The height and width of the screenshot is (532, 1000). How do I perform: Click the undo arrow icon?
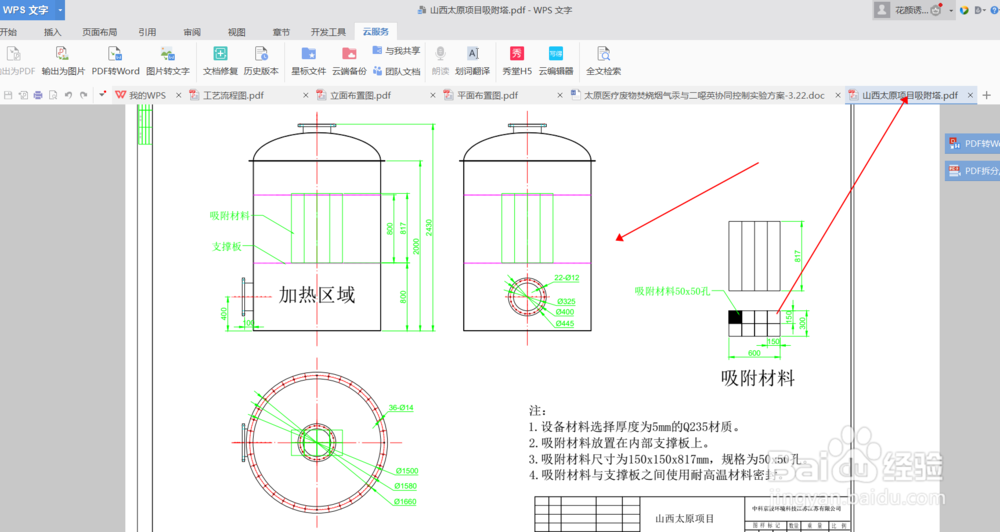(x=68, y=95)
